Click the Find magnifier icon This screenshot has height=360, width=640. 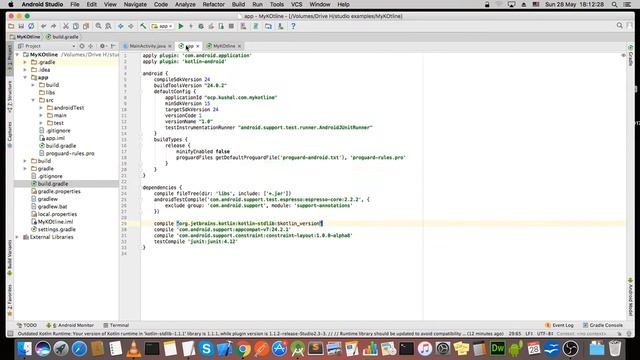pos(98,26)
